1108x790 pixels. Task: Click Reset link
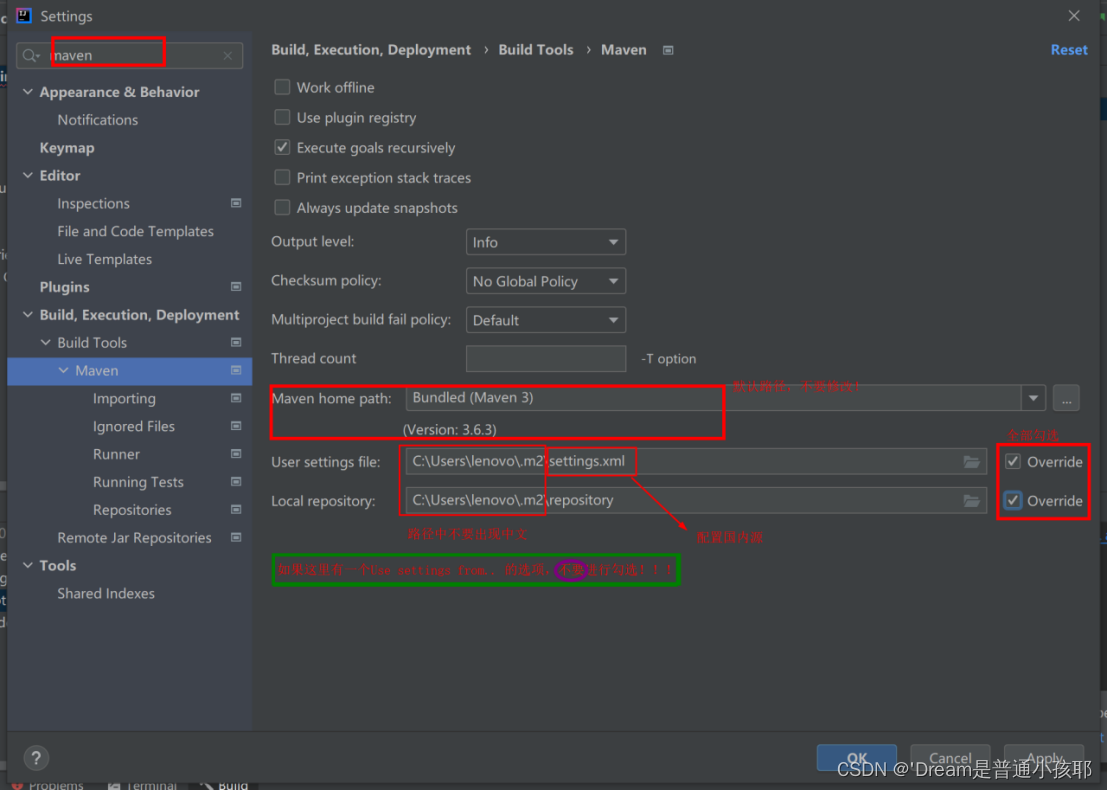(x=1068, y=50)
